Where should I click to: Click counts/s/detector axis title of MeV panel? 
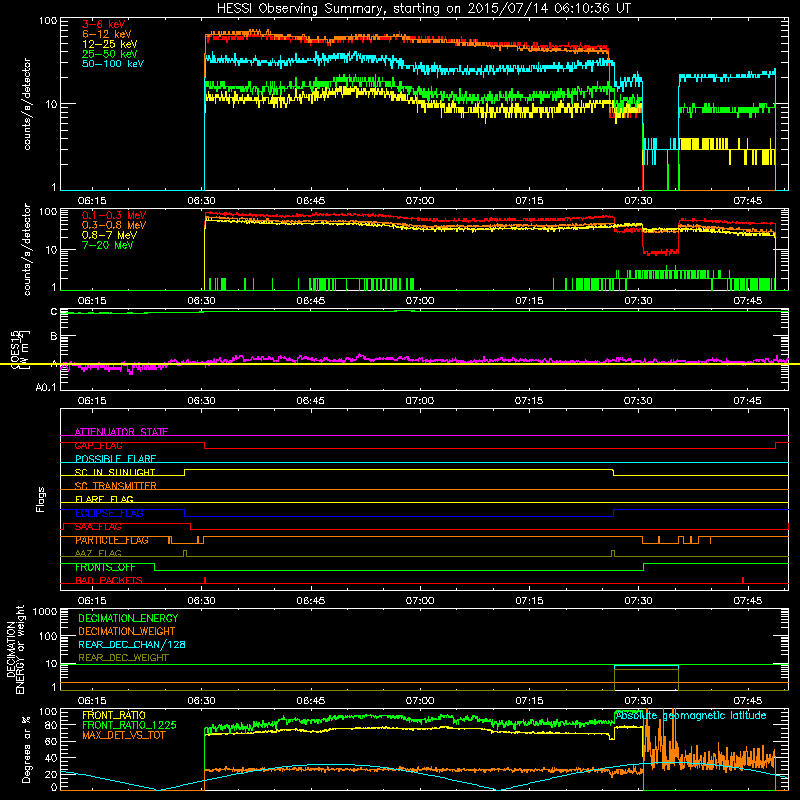(x=27, y=249)
